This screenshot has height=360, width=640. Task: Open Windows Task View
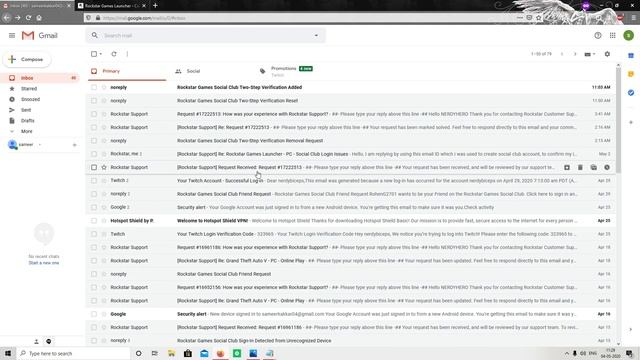coord(155,353)
